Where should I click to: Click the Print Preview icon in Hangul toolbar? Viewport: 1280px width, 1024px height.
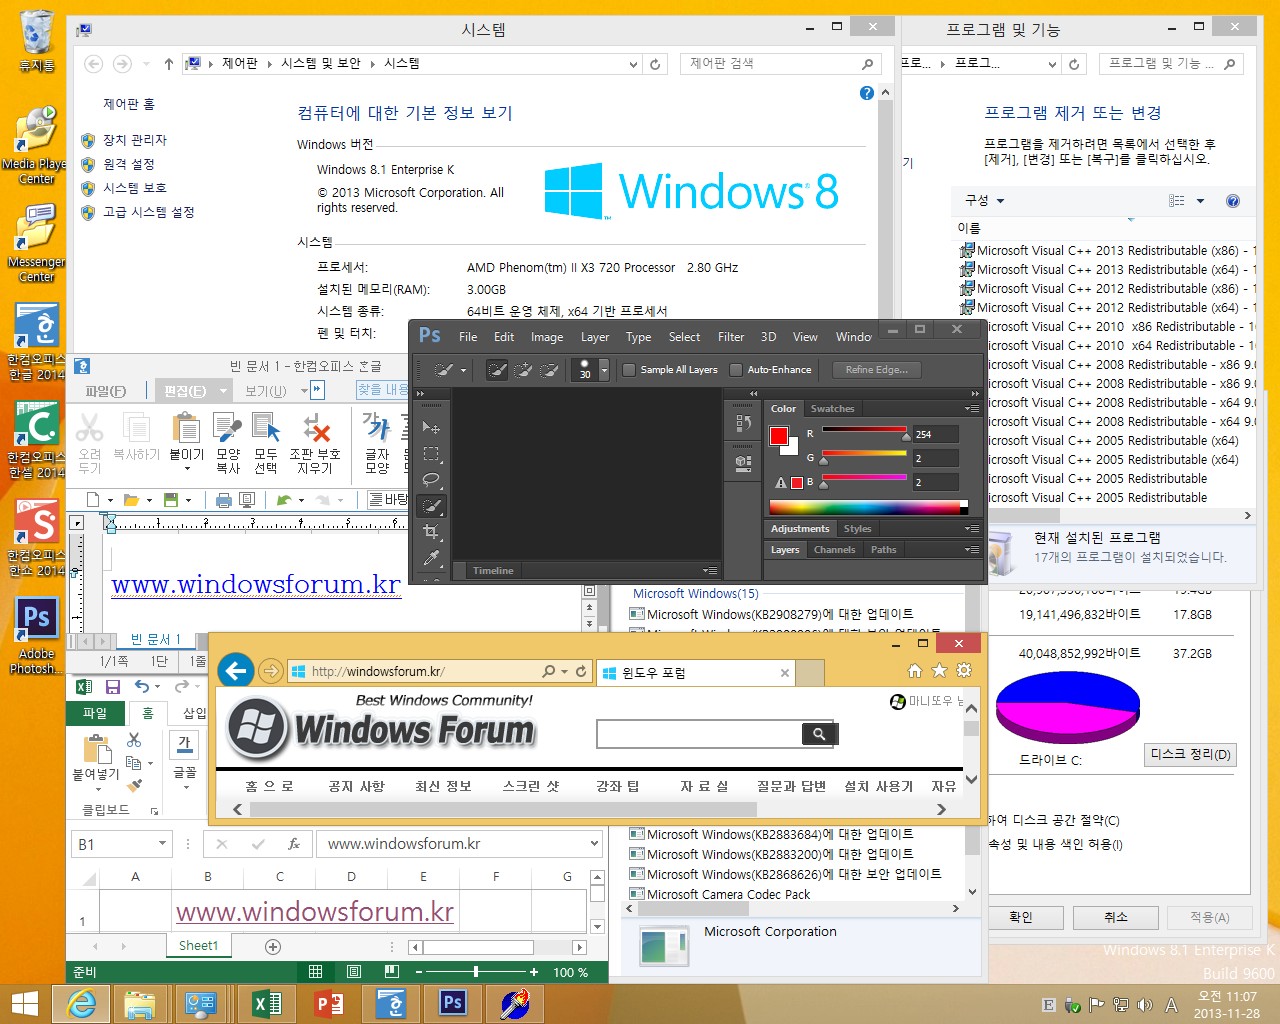246,499
